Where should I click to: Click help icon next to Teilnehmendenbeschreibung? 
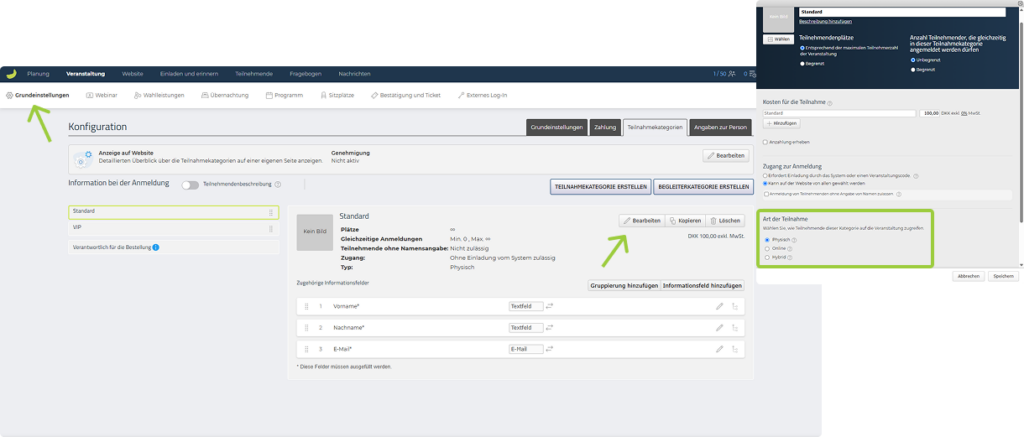point(278,185)
